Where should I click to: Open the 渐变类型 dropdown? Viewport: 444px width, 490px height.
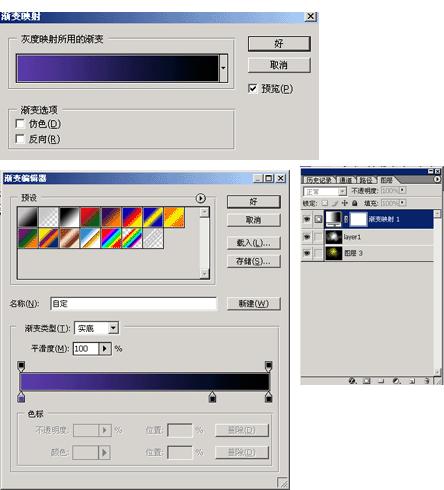pyautogui.click(x=114, y=328)
